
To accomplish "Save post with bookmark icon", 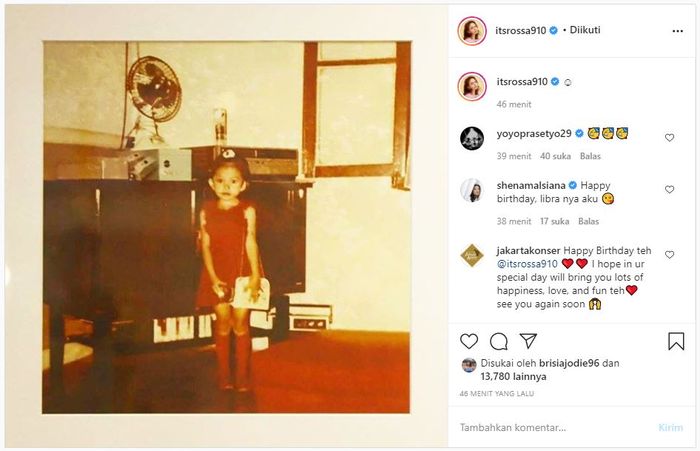I will [676, 342].
